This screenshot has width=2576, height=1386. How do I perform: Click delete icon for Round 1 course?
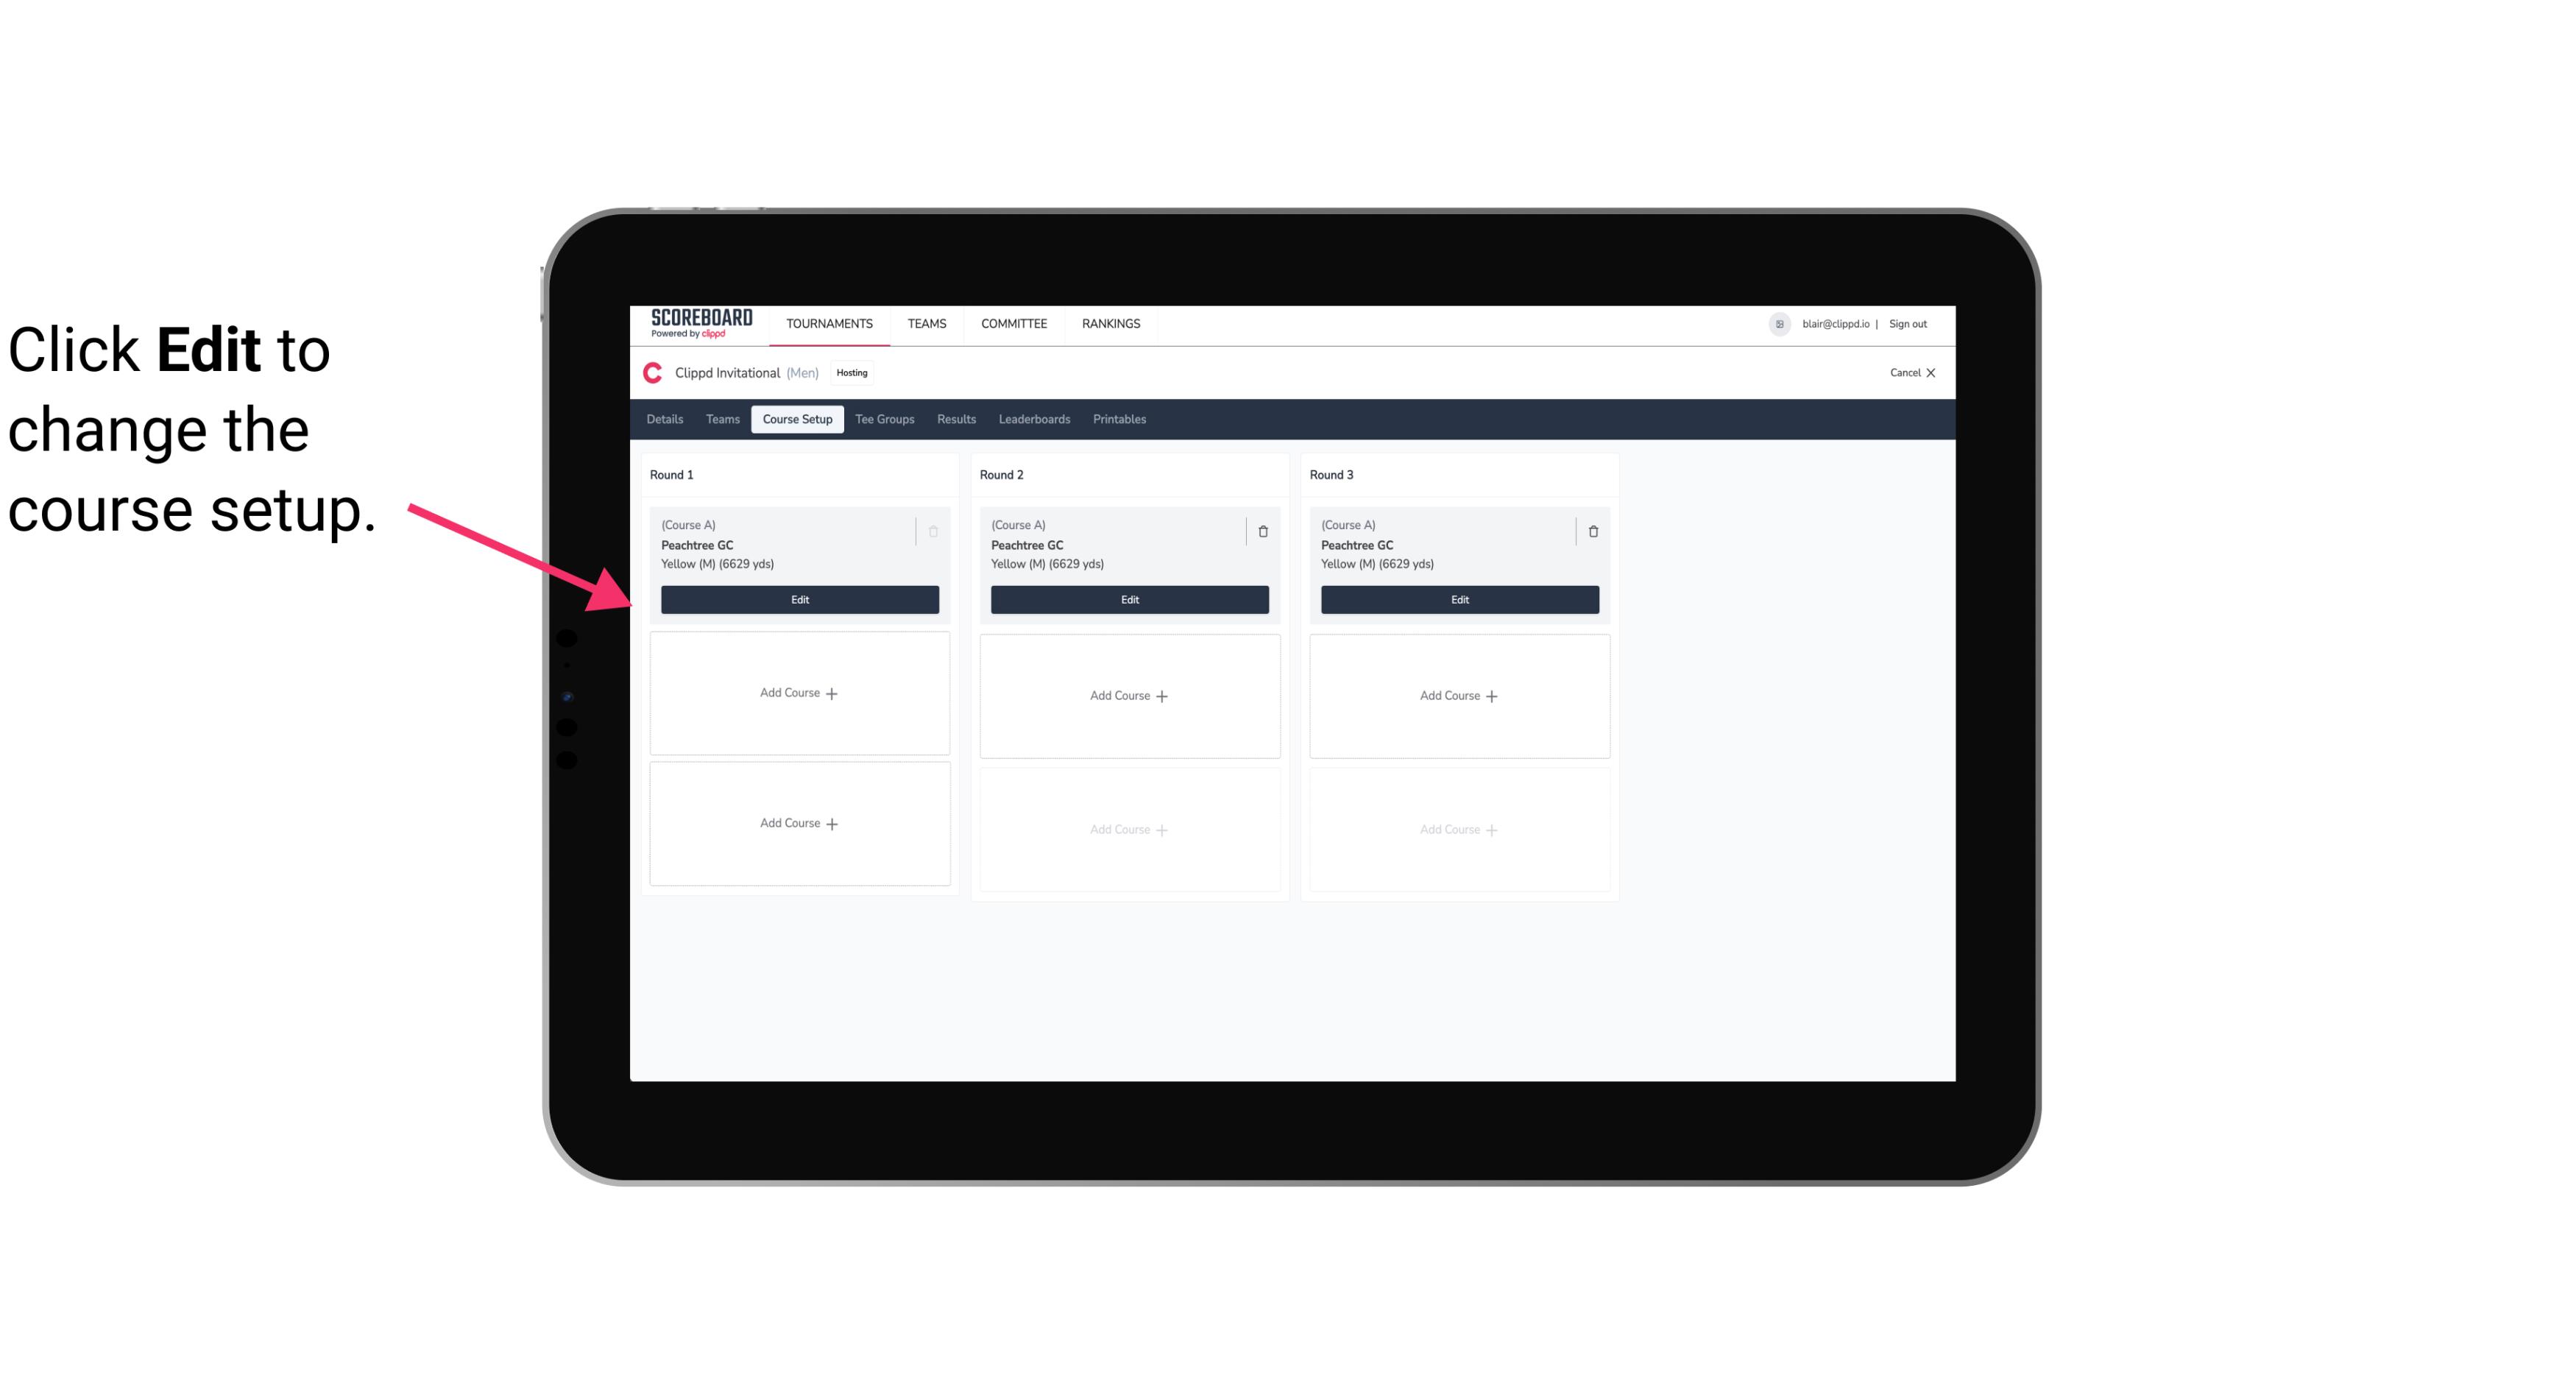[935, 529]
